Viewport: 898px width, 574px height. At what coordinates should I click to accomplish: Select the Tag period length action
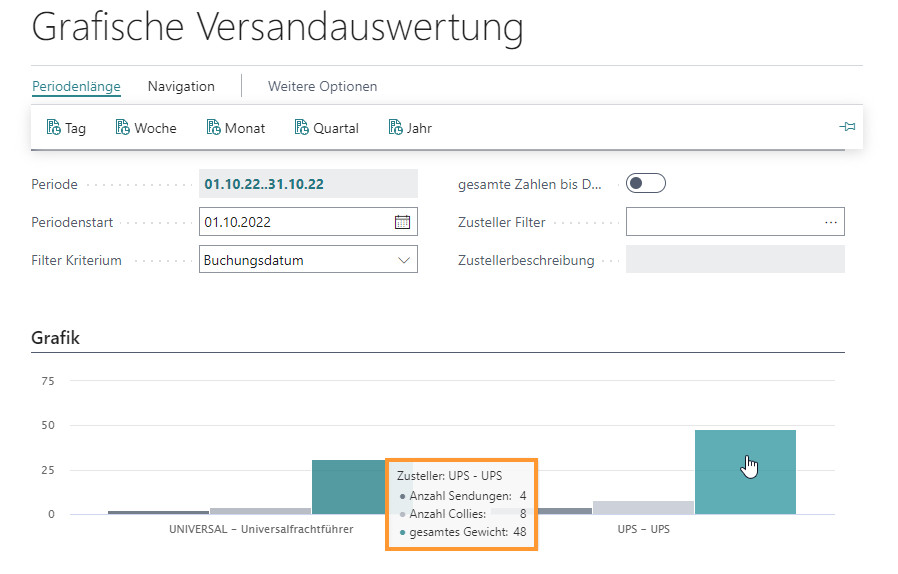[x=66, y=128]
